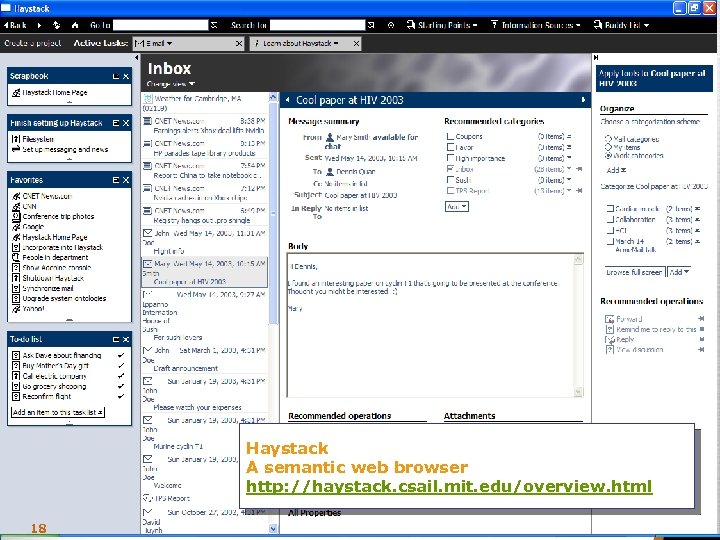Check the High importance checkbox
The height and width of the screenshot is (540, 720).
tap(450, 158)
